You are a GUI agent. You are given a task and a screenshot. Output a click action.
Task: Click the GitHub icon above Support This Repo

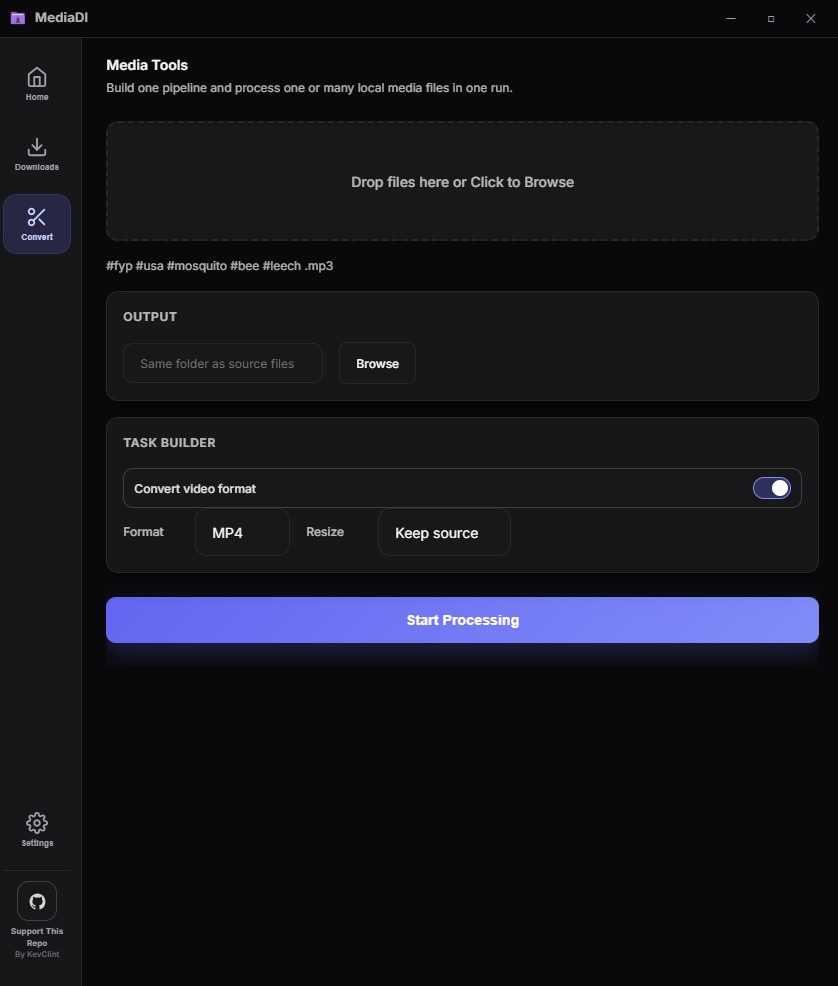[37, 901]
